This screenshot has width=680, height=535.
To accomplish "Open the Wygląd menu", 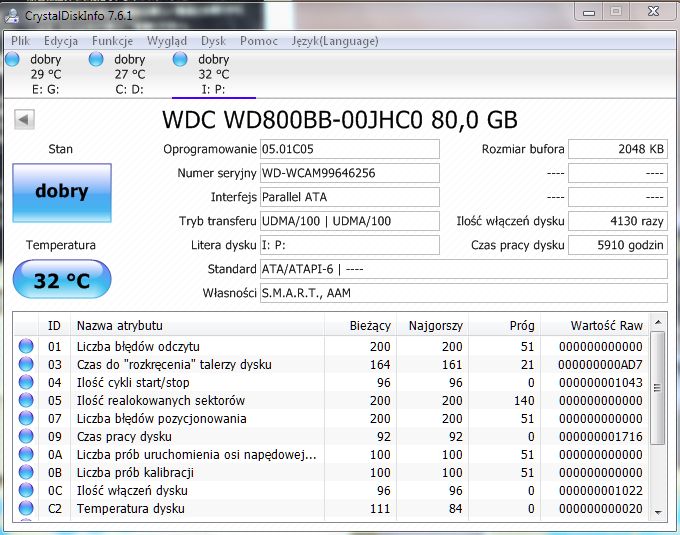I will click(x=167, y=41).
